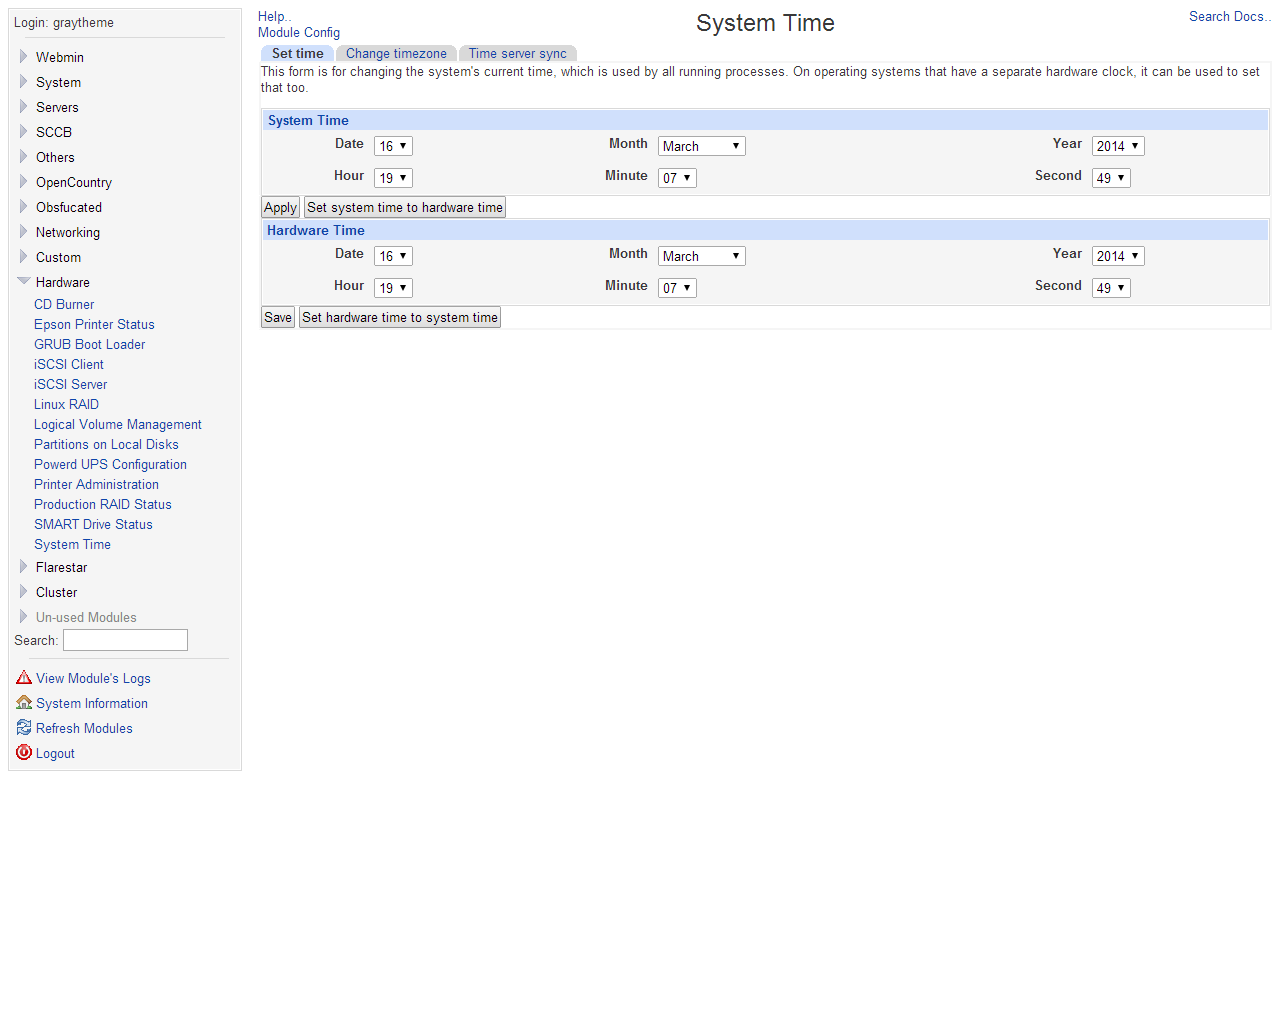Open the Hardware Time Second dropdown
The image size is (1280, 1024).
tap(1110, 288)
